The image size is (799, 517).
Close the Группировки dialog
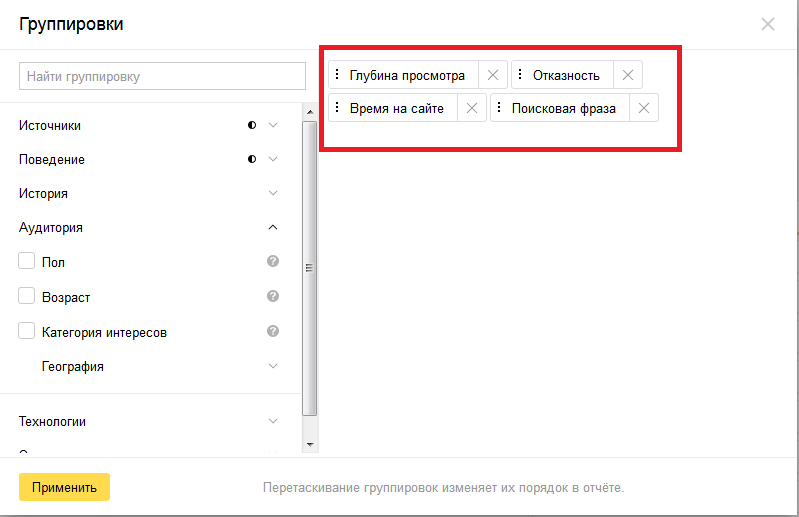pos(767,24)
